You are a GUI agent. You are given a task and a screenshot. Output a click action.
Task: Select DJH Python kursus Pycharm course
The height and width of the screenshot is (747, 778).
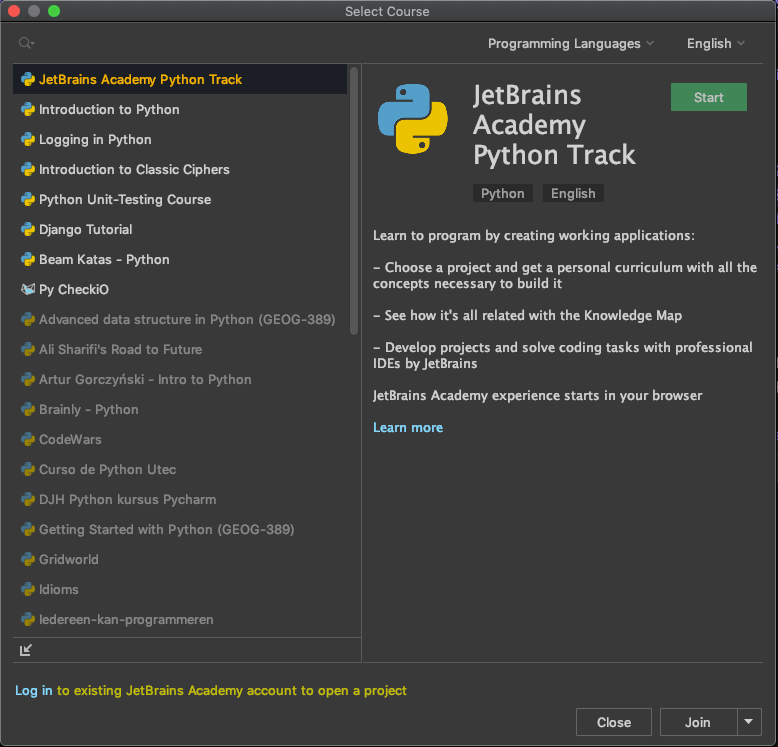click(180, 499)
